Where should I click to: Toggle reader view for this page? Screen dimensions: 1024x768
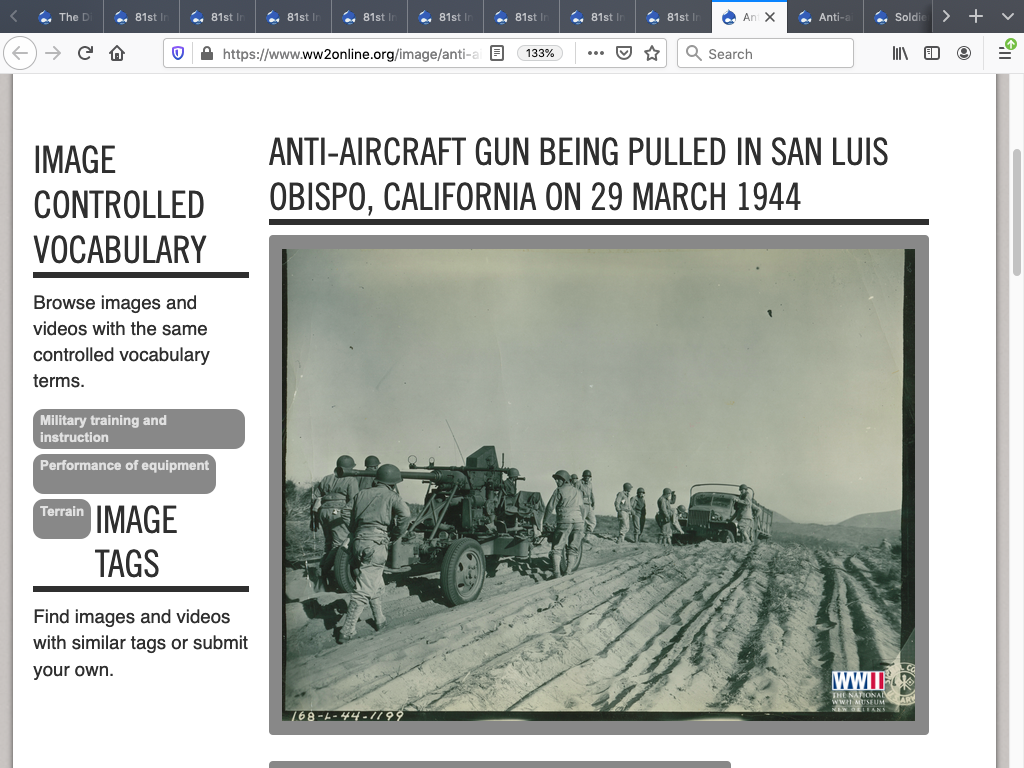point(497,54)
